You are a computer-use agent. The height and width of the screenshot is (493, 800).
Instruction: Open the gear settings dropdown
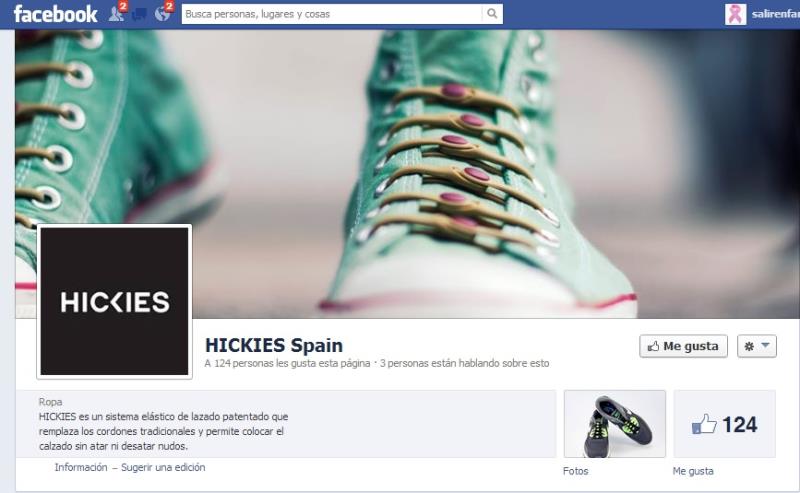[756, 346]
